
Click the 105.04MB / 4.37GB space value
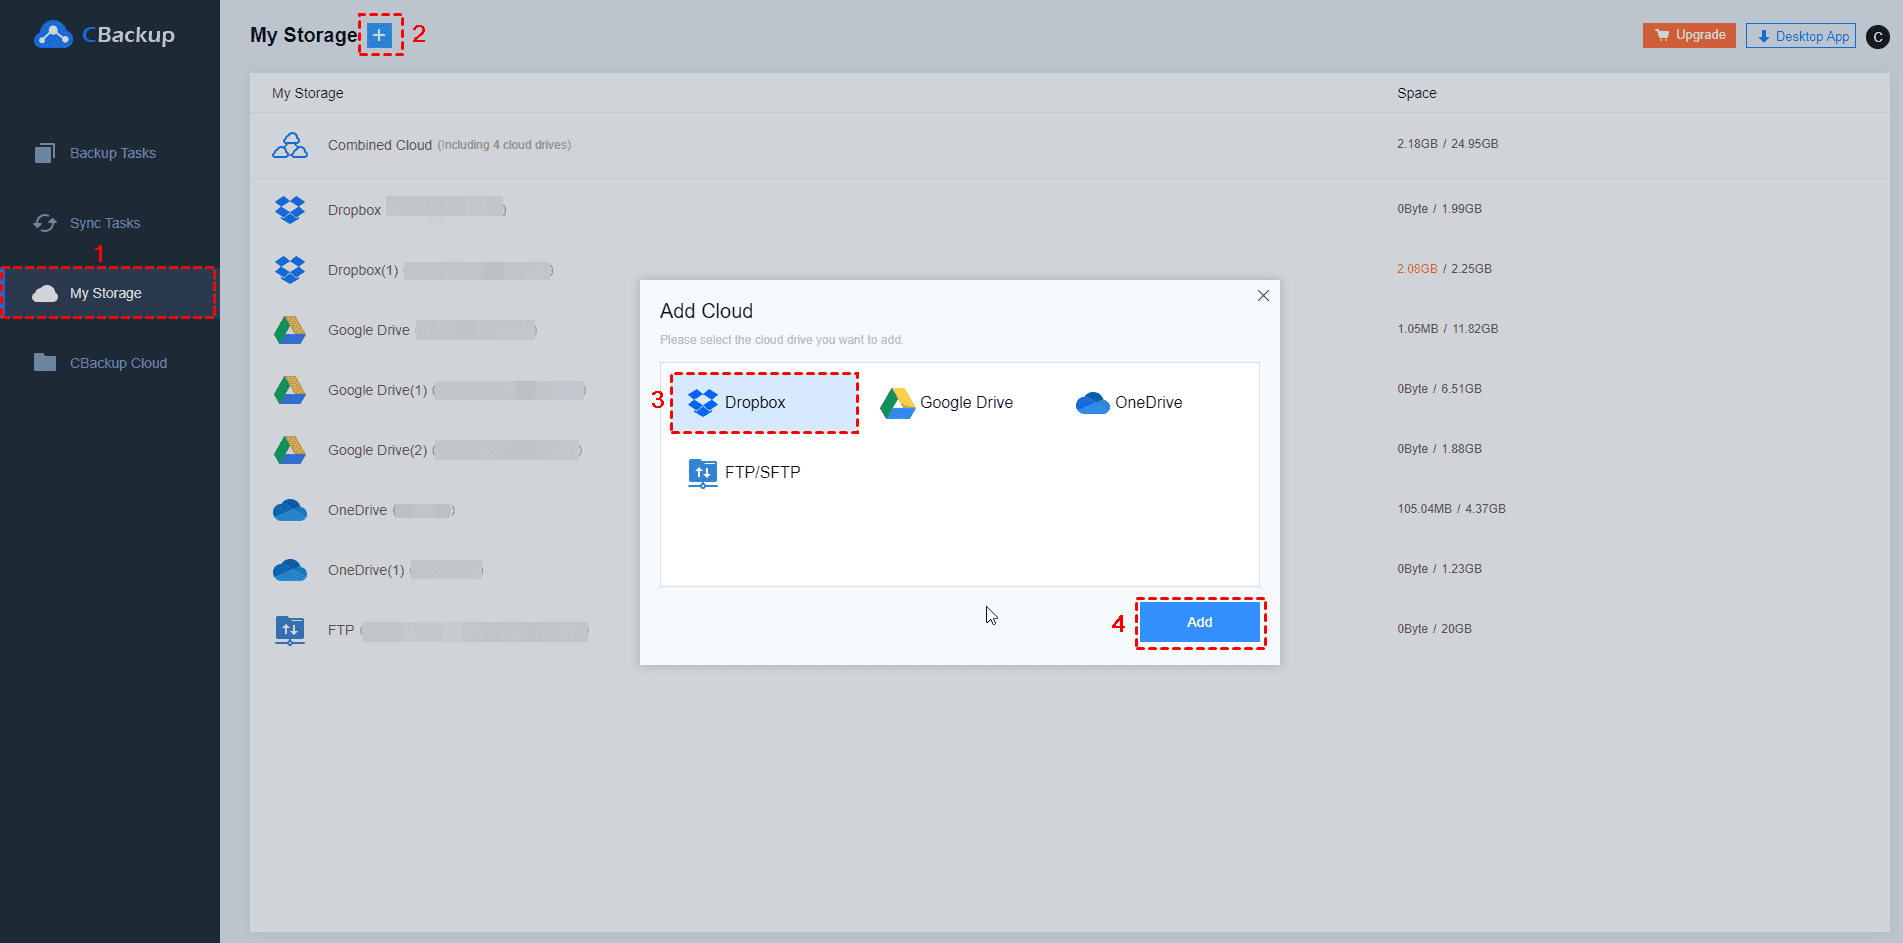[x=1452, y=509]
